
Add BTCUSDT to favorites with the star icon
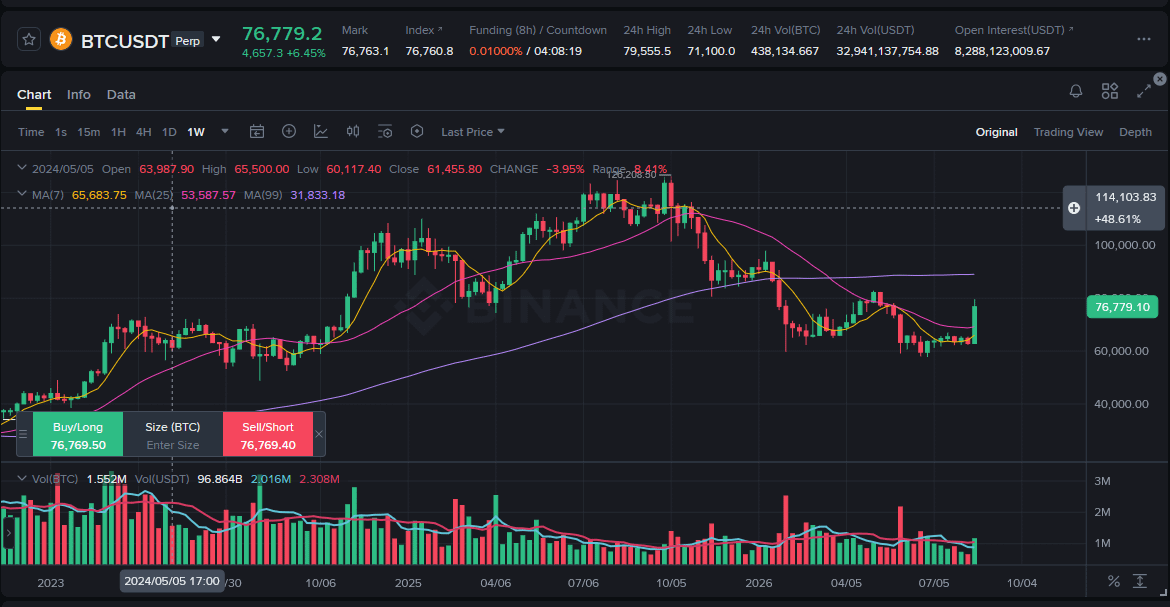(x=28, y=40)
